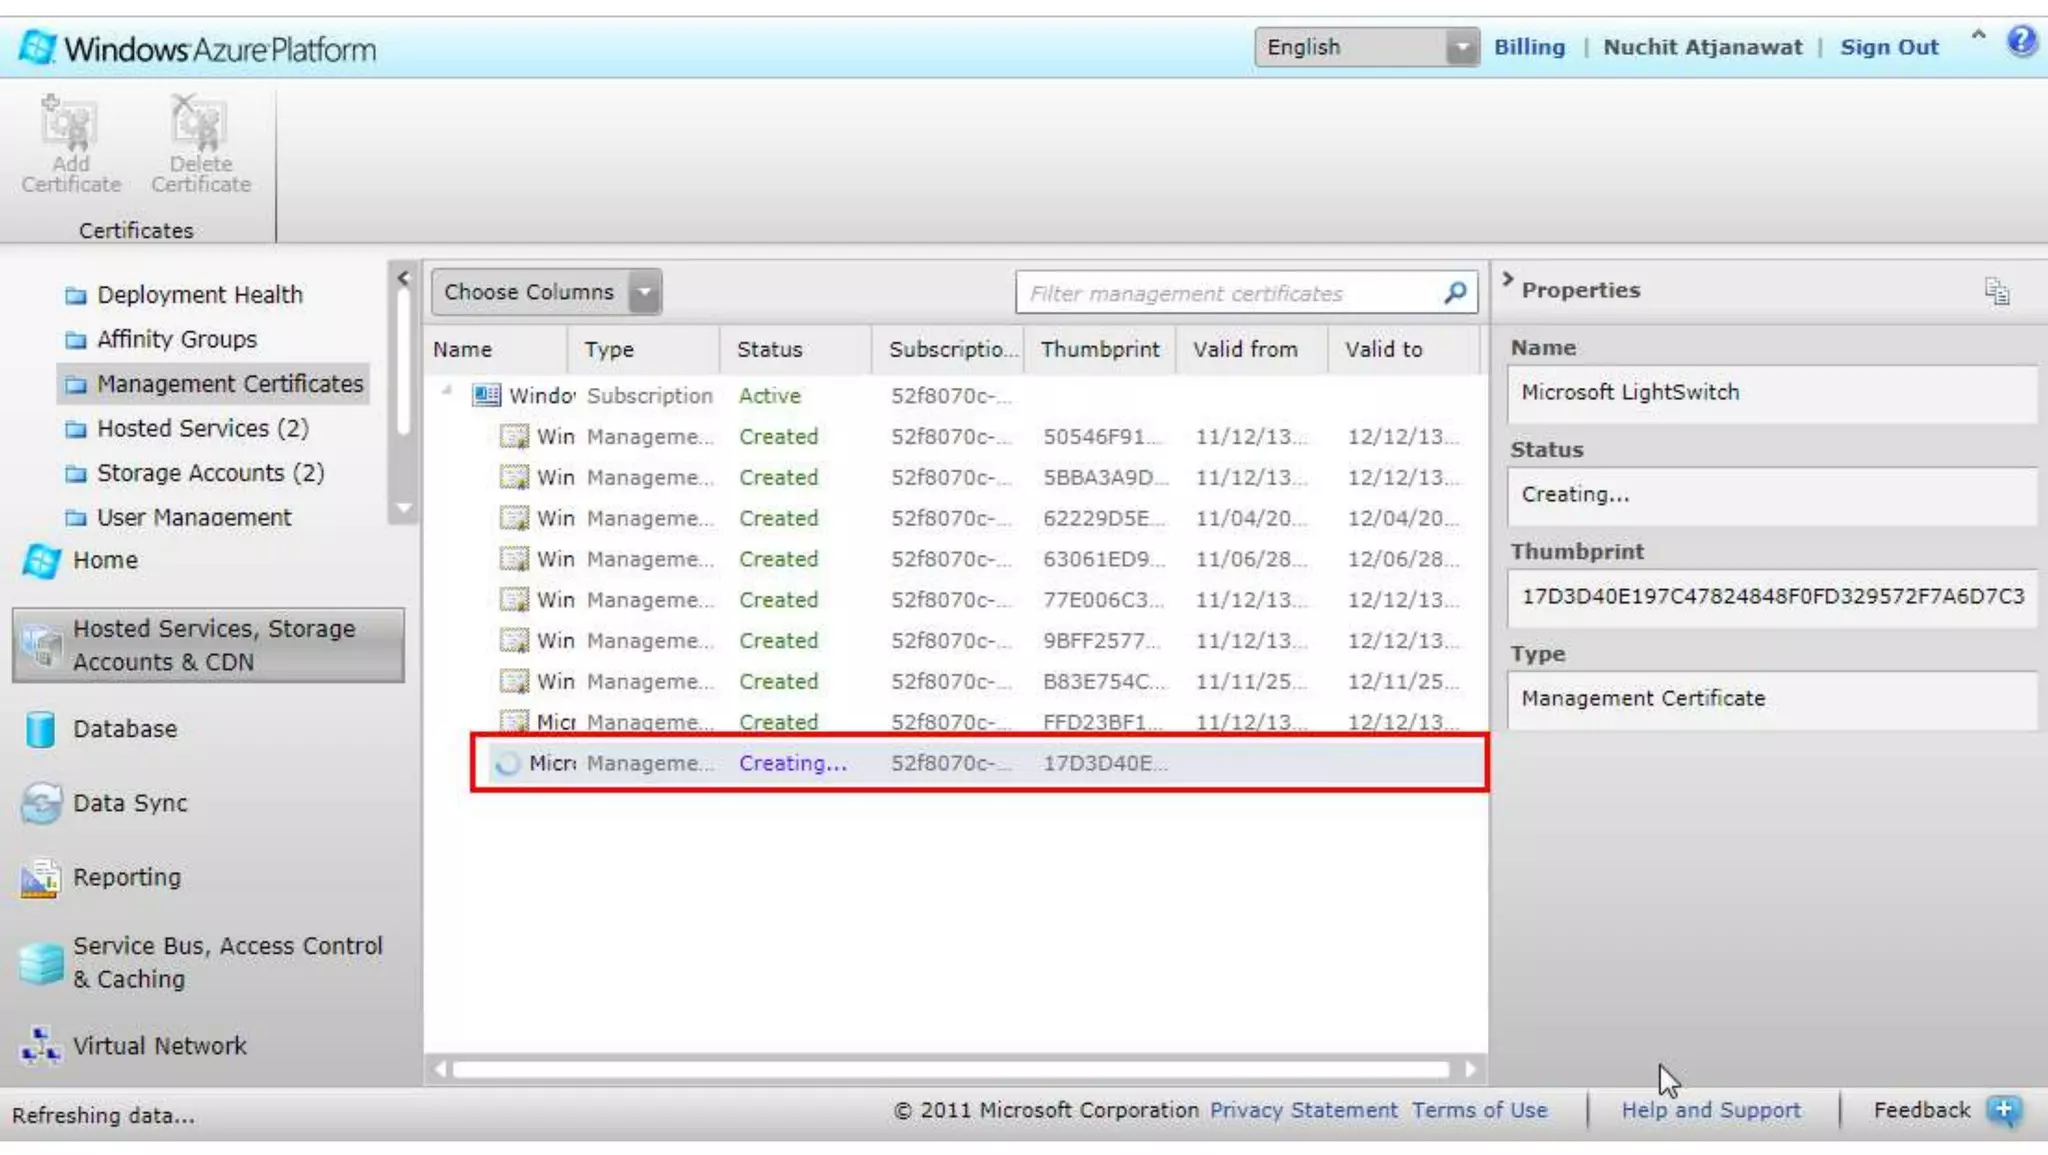Click the Feedback plus icon
Screen dimensions: 2048x1155
point(2003,1110)
